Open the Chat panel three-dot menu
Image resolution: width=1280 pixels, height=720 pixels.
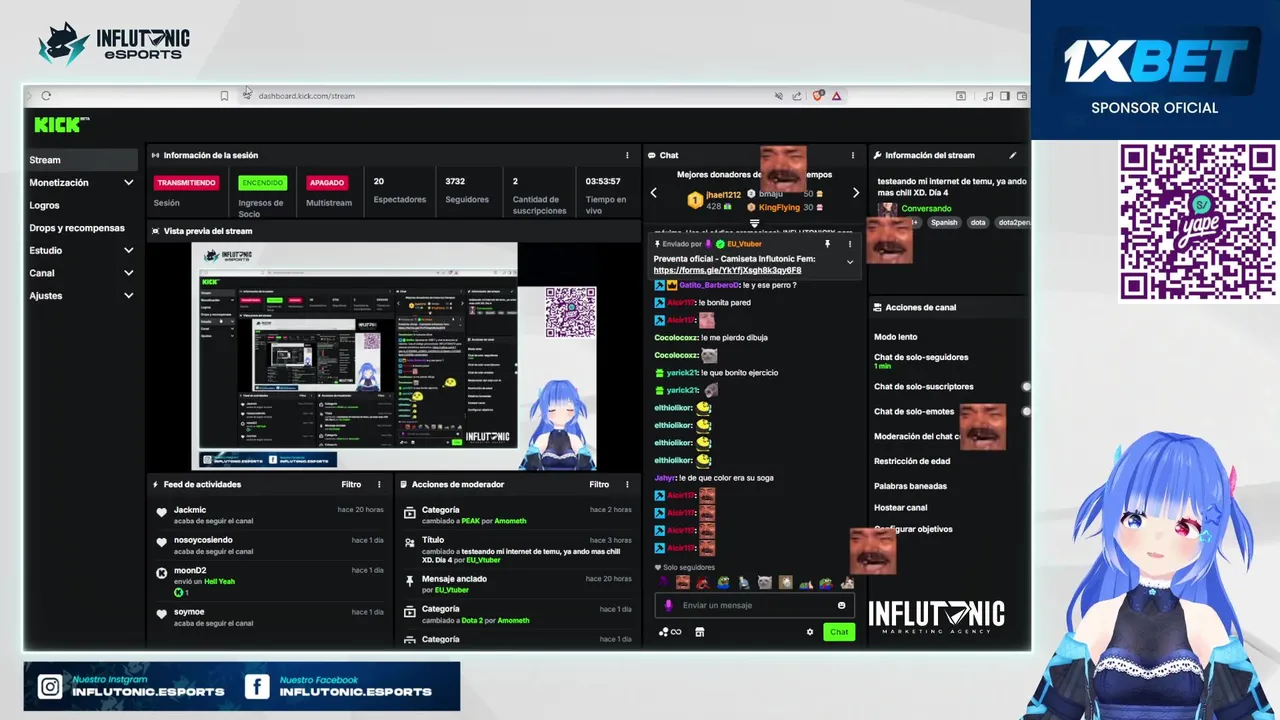pyautogui.click(x=853, y=155)
